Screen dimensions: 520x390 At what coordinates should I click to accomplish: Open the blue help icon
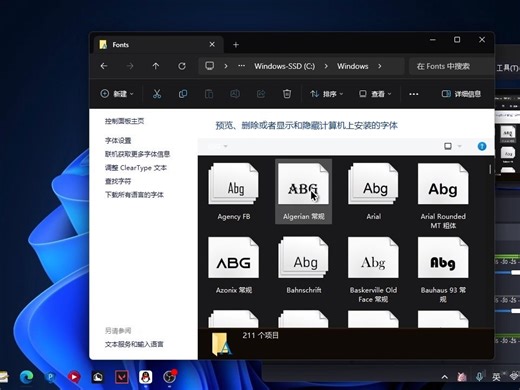pyautogui.click(x=482, y=146)
